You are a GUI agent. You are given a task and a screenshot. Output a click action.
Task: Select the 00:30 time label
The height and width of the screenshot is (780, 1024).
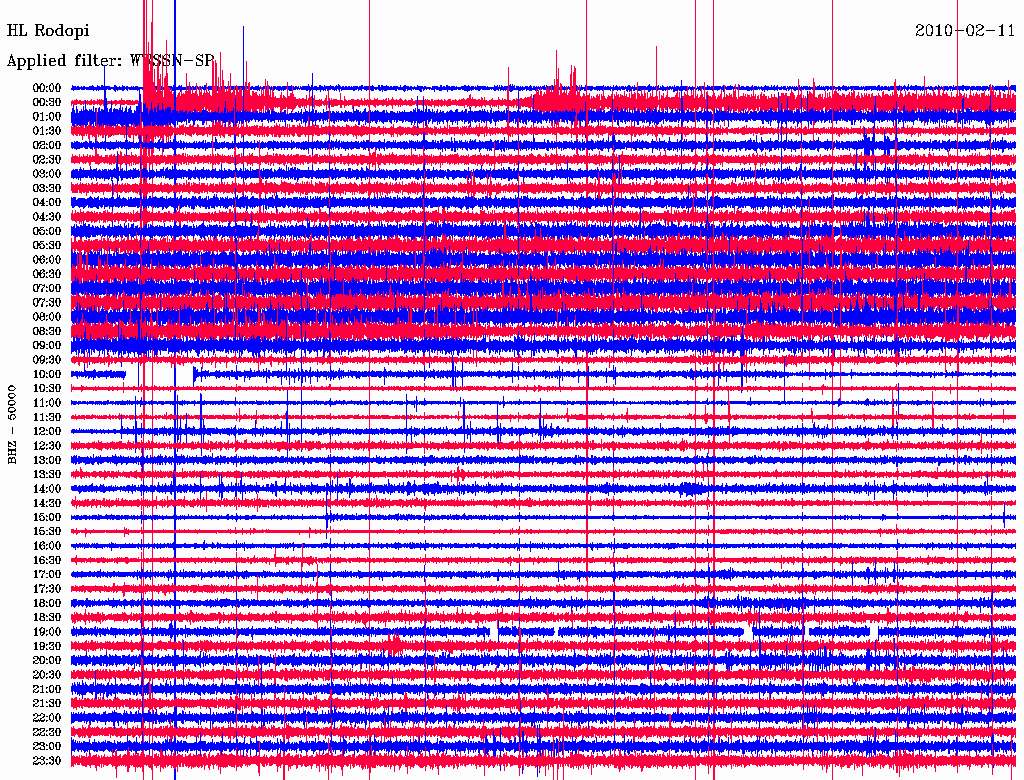47,103
